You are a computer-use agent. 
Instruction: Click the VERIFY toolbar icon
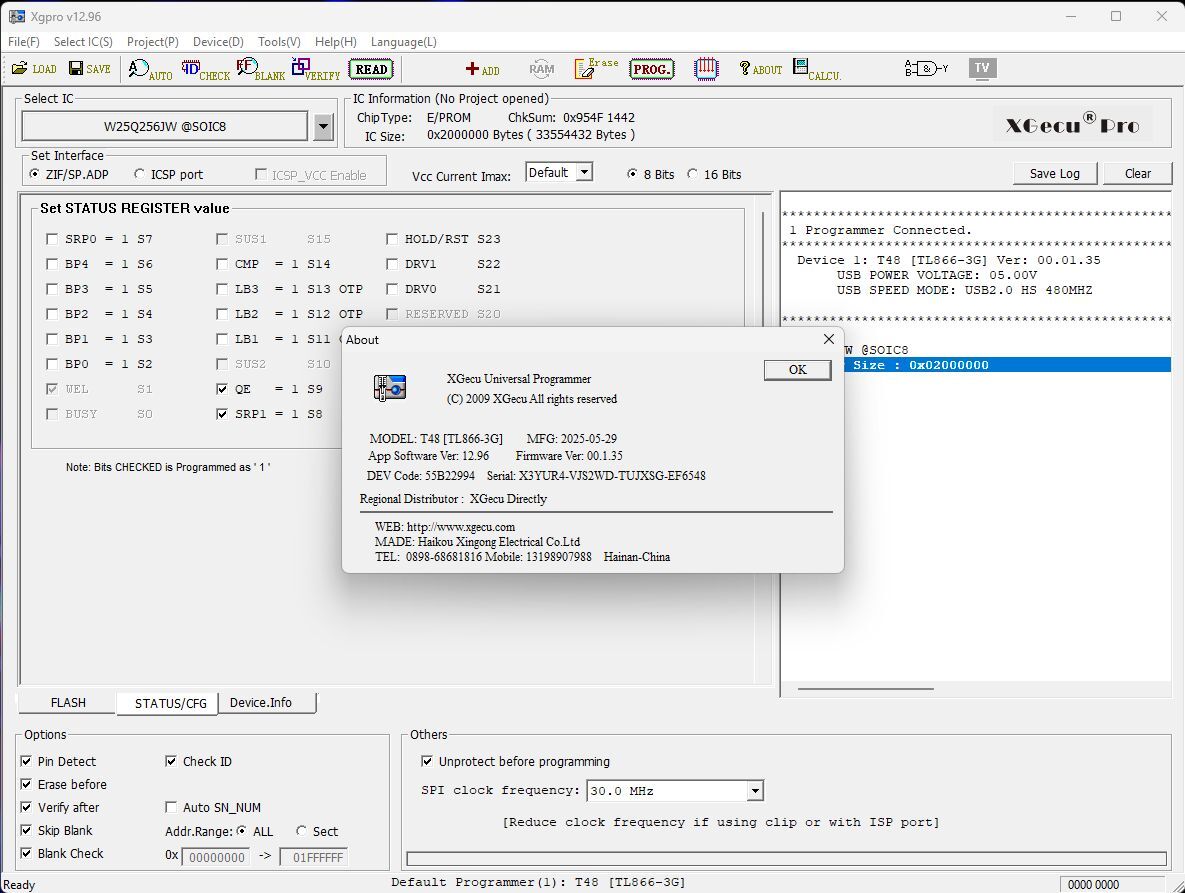point(316,70)
